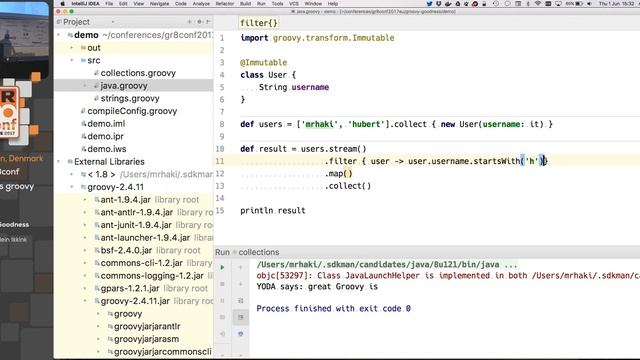The height and width of the screenshot is (360, 640).
Task: Select demo.ipr file
Action: 105,136
